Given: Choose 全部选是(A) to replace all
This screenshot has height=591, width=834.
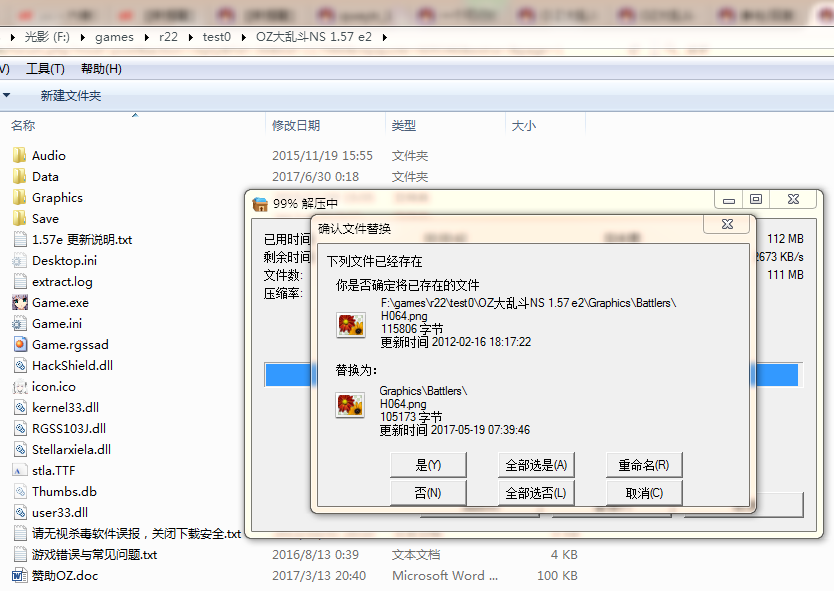Looking at the screenshot, I should pos(536,465).
